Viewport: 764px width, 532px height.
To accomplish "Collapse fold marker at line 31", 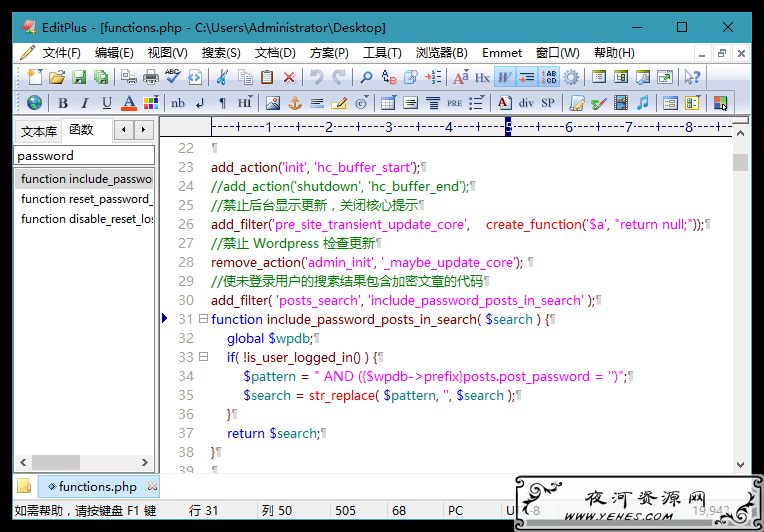I will point(203,319).
